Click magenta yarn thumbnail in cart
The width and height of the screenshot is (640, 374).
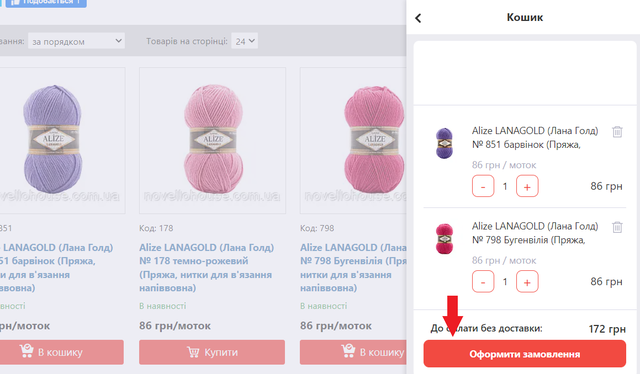444,239
